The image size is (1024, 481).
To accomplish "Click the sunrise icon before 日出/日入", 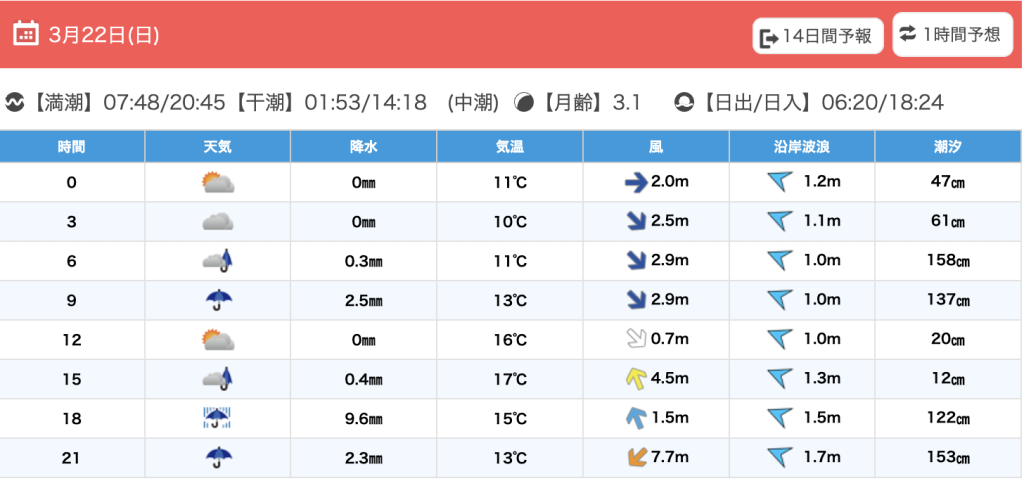I will click(x=685, y=103).
